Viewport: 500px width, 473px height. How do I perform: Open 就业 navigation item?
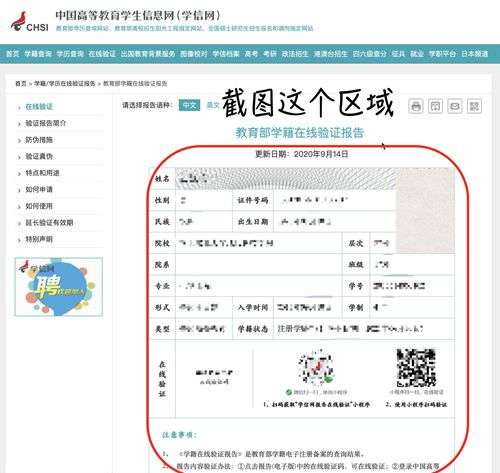point(417,54)
